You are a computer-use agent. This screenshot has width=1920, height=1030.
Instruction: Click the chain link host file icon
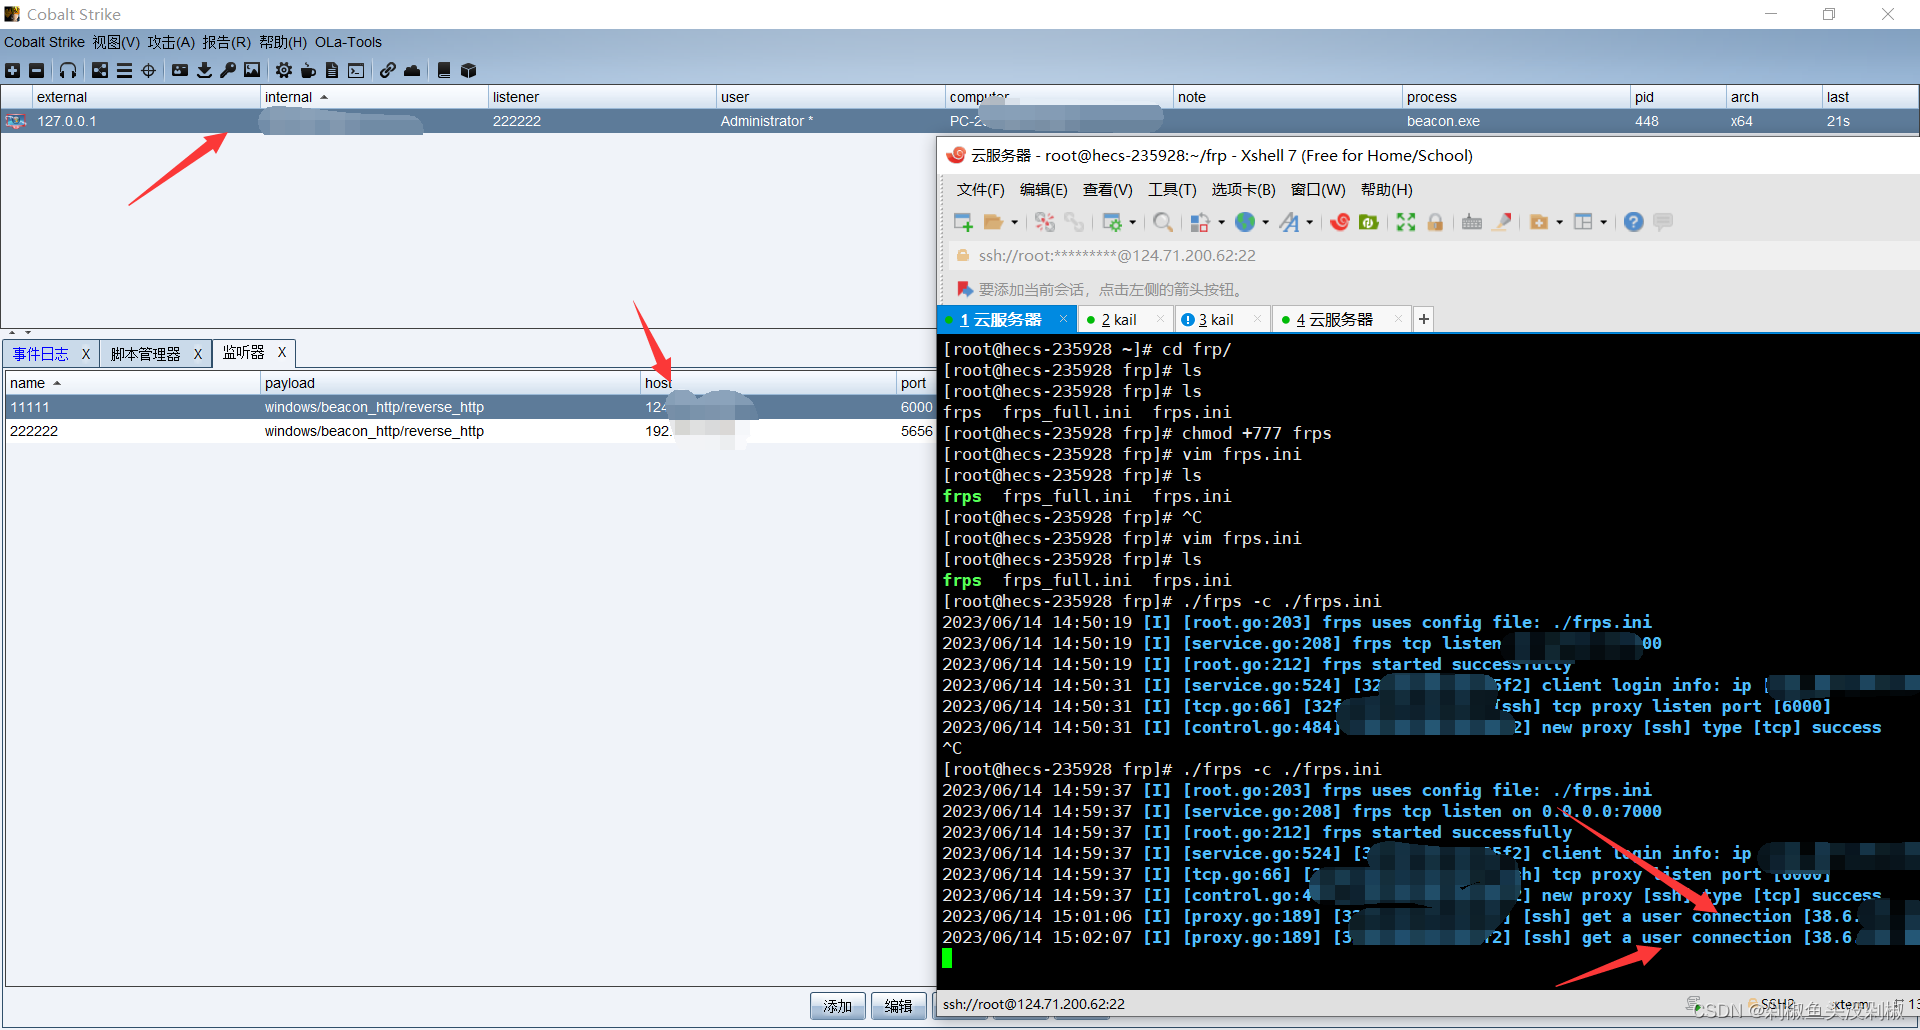click(387, 70)
